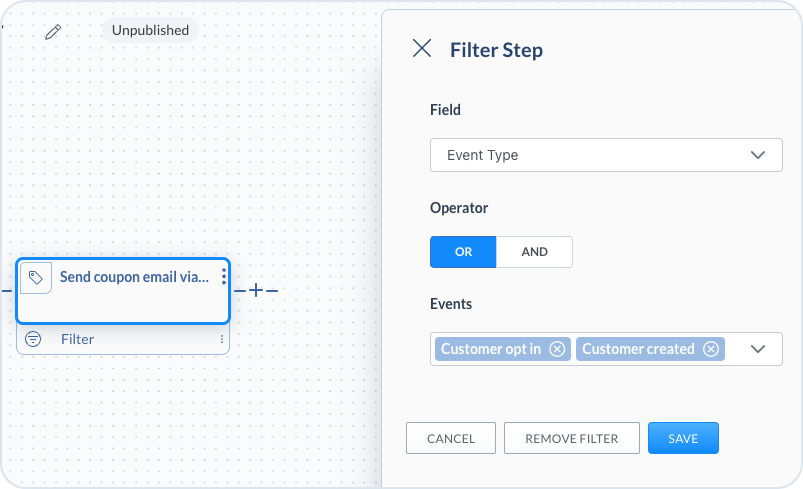Save the filter step
Image resolution: width=803 pixels, height=489 pixels.
point(683,438)
